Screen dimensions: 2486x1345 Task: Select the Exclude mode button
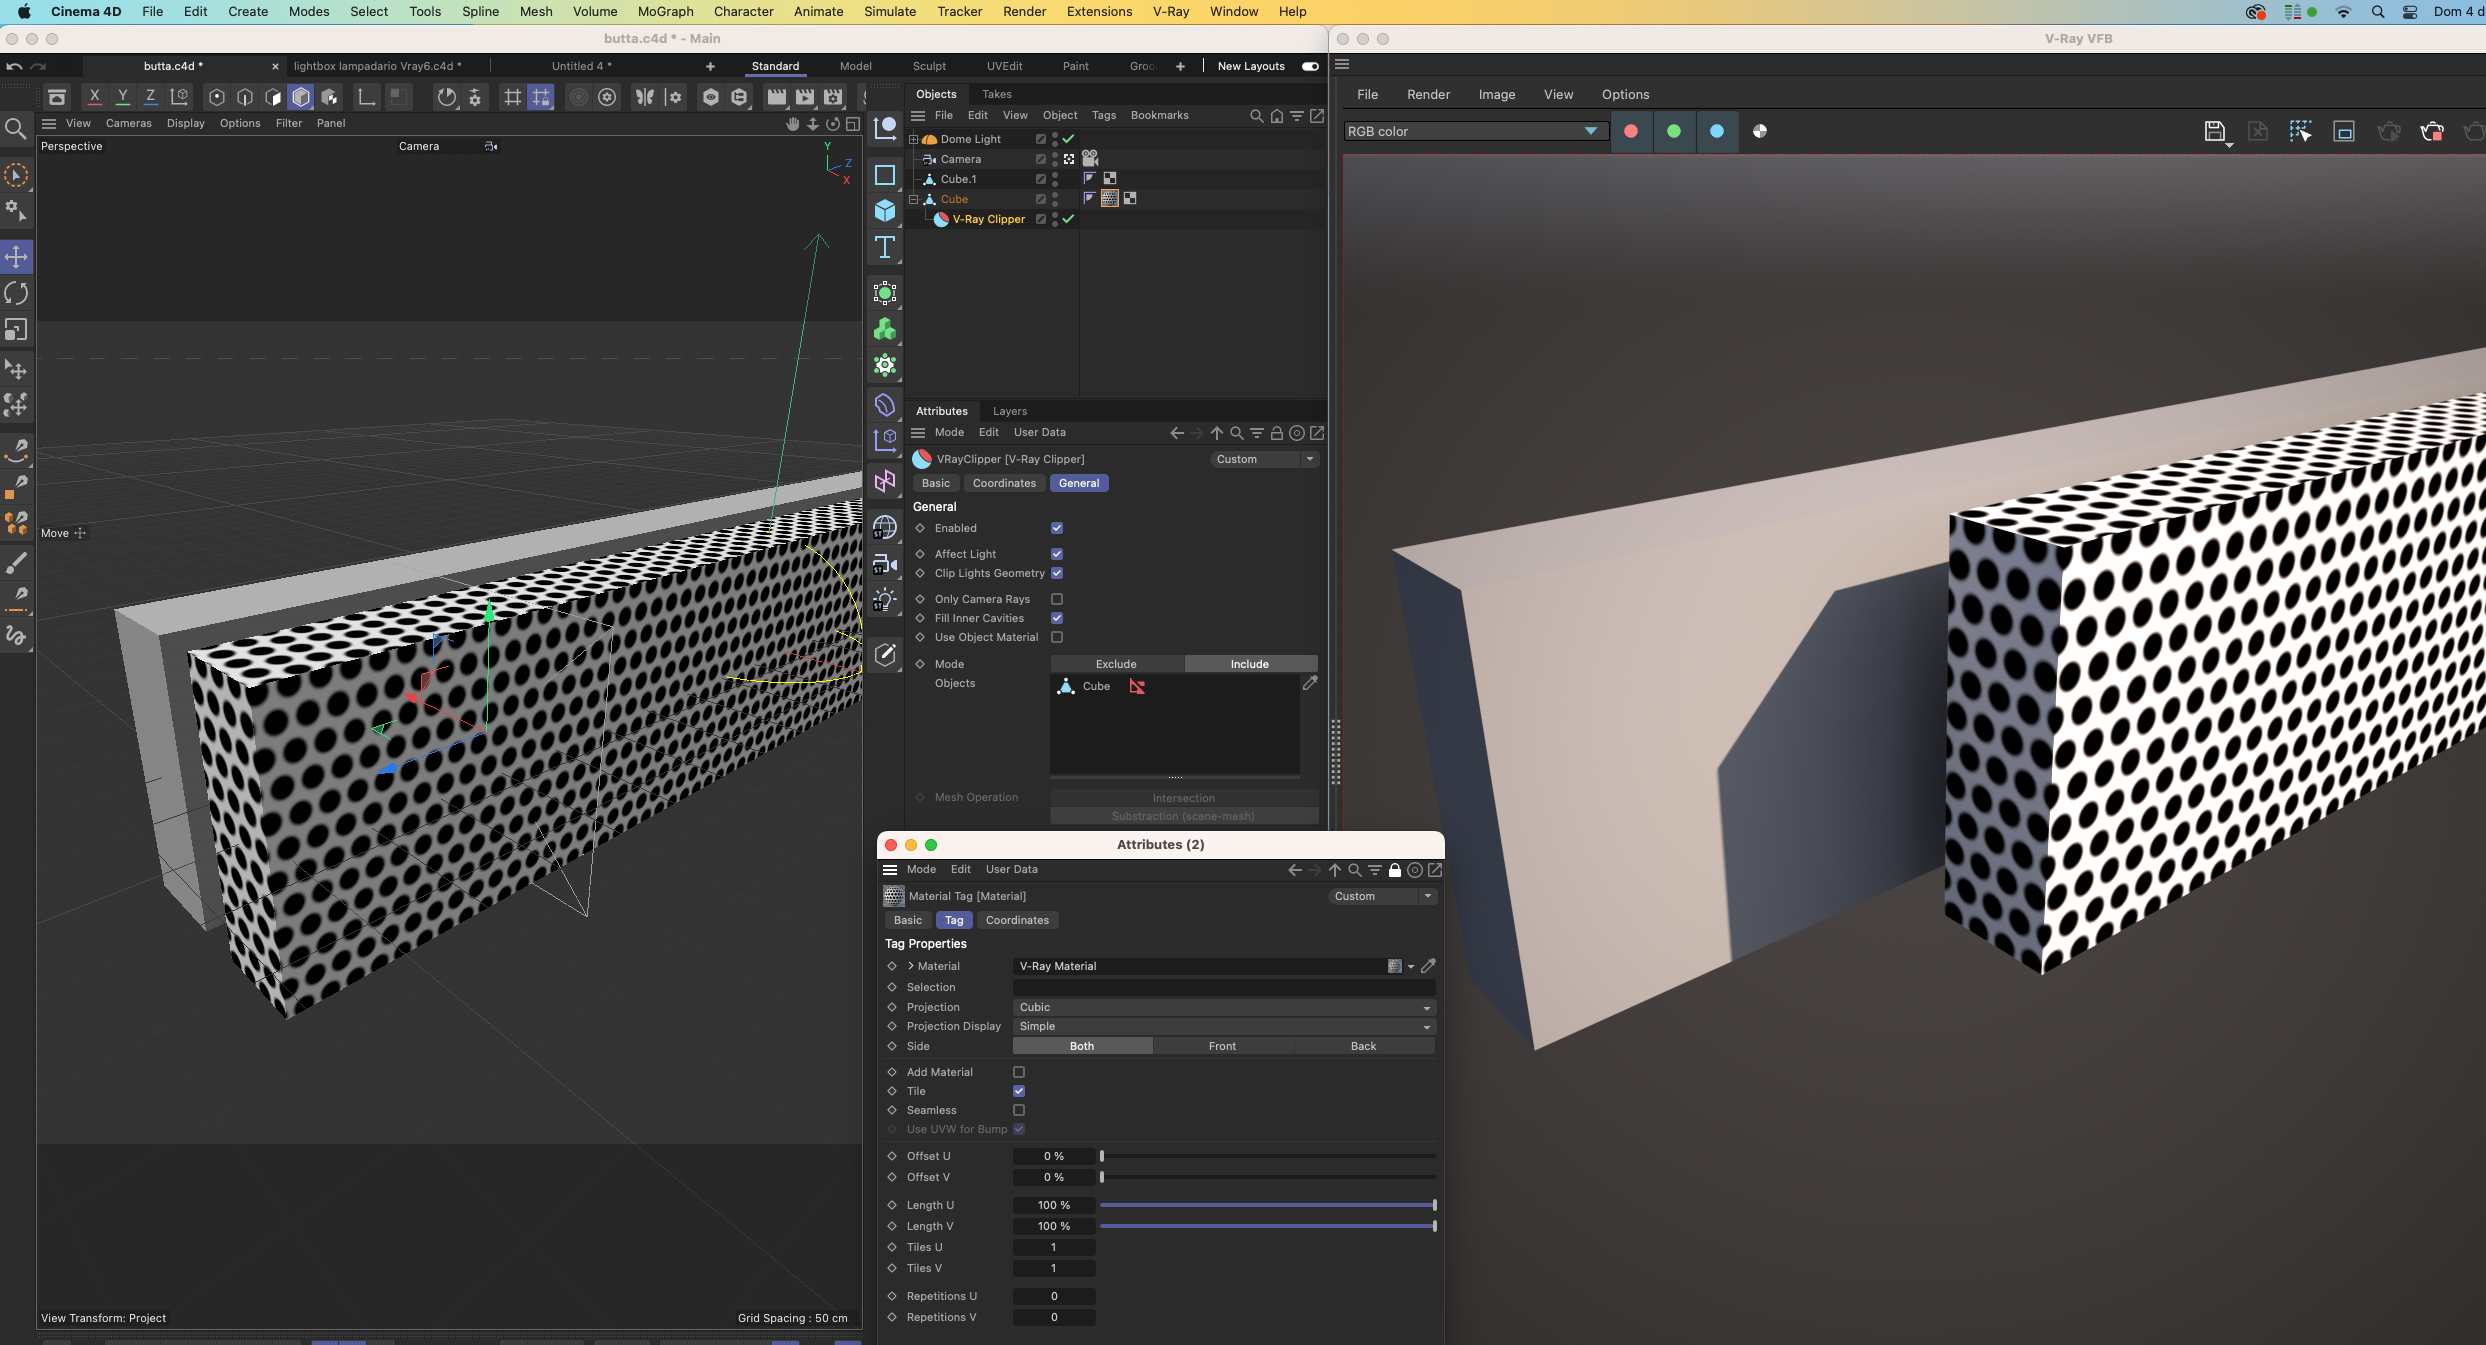click(x=1116, y=664)
